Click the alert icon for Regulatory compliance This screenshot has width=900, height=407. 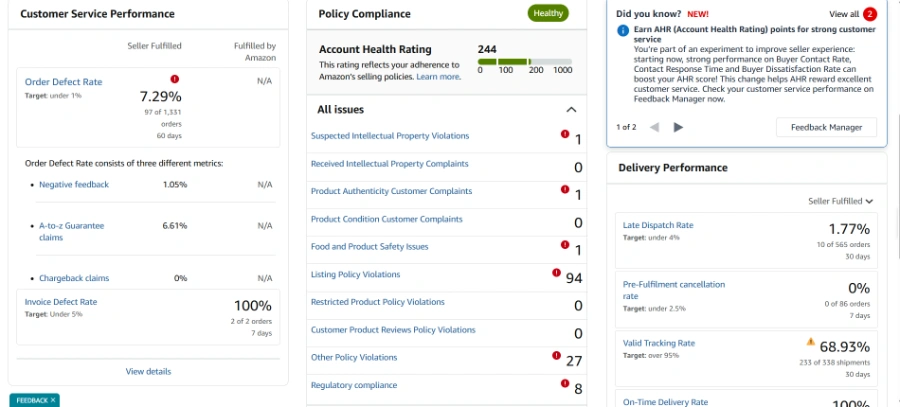point(565,383)
